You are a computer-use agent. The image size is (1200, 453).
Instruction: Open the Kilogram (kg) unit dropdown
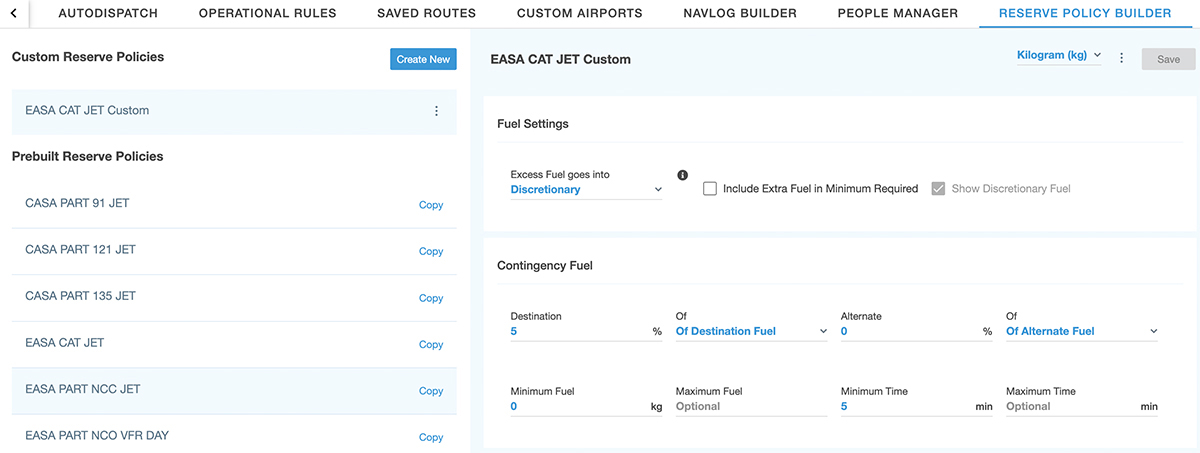pyautogui.click(x=1057, y=56)
